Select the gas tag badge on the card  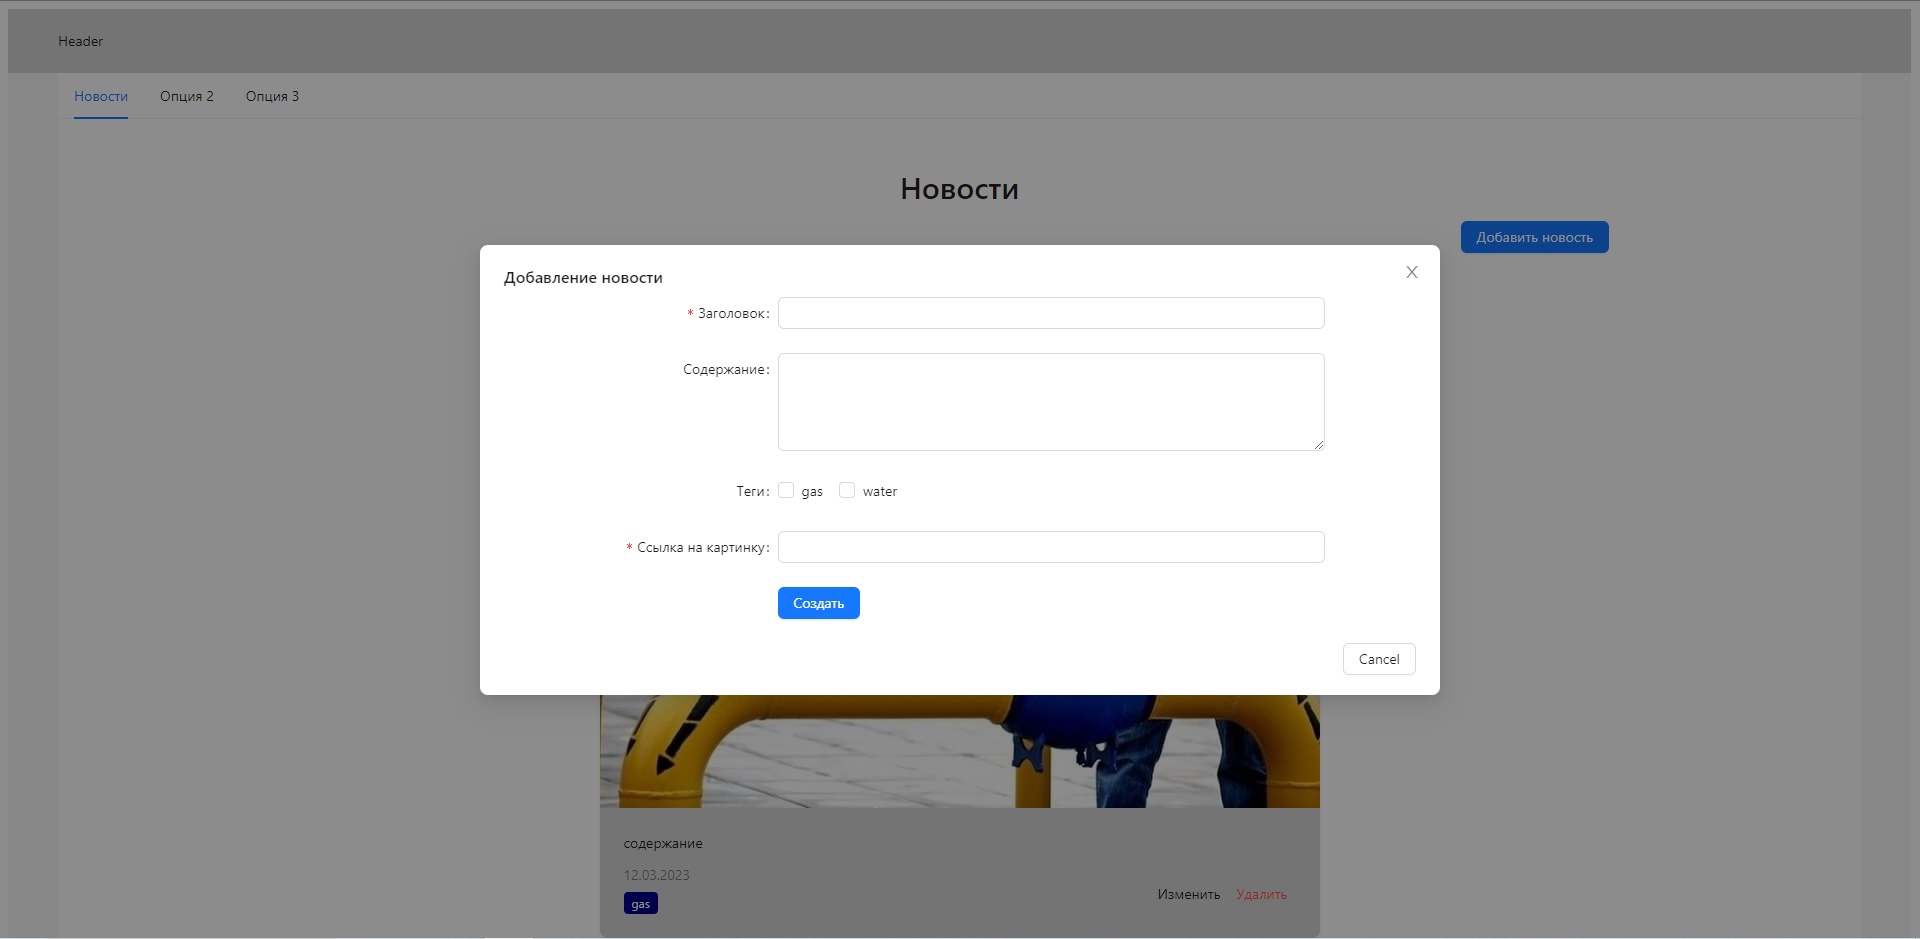coord(640,902)
